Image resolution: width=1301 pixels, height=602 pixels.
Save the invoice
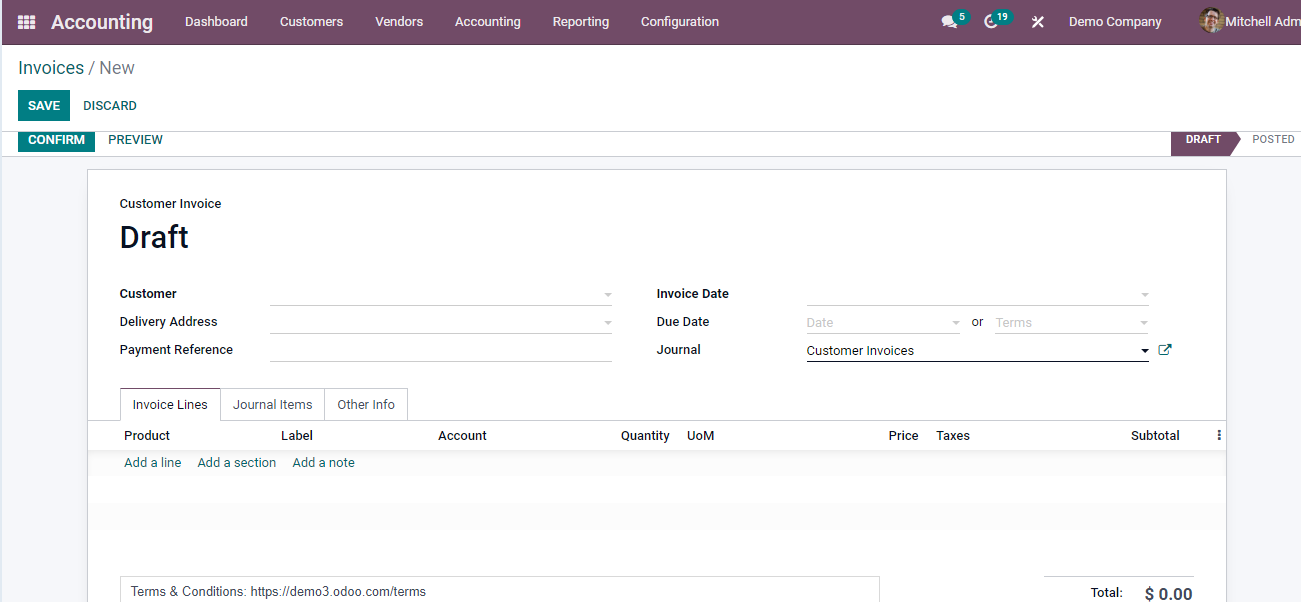(44, 106)
